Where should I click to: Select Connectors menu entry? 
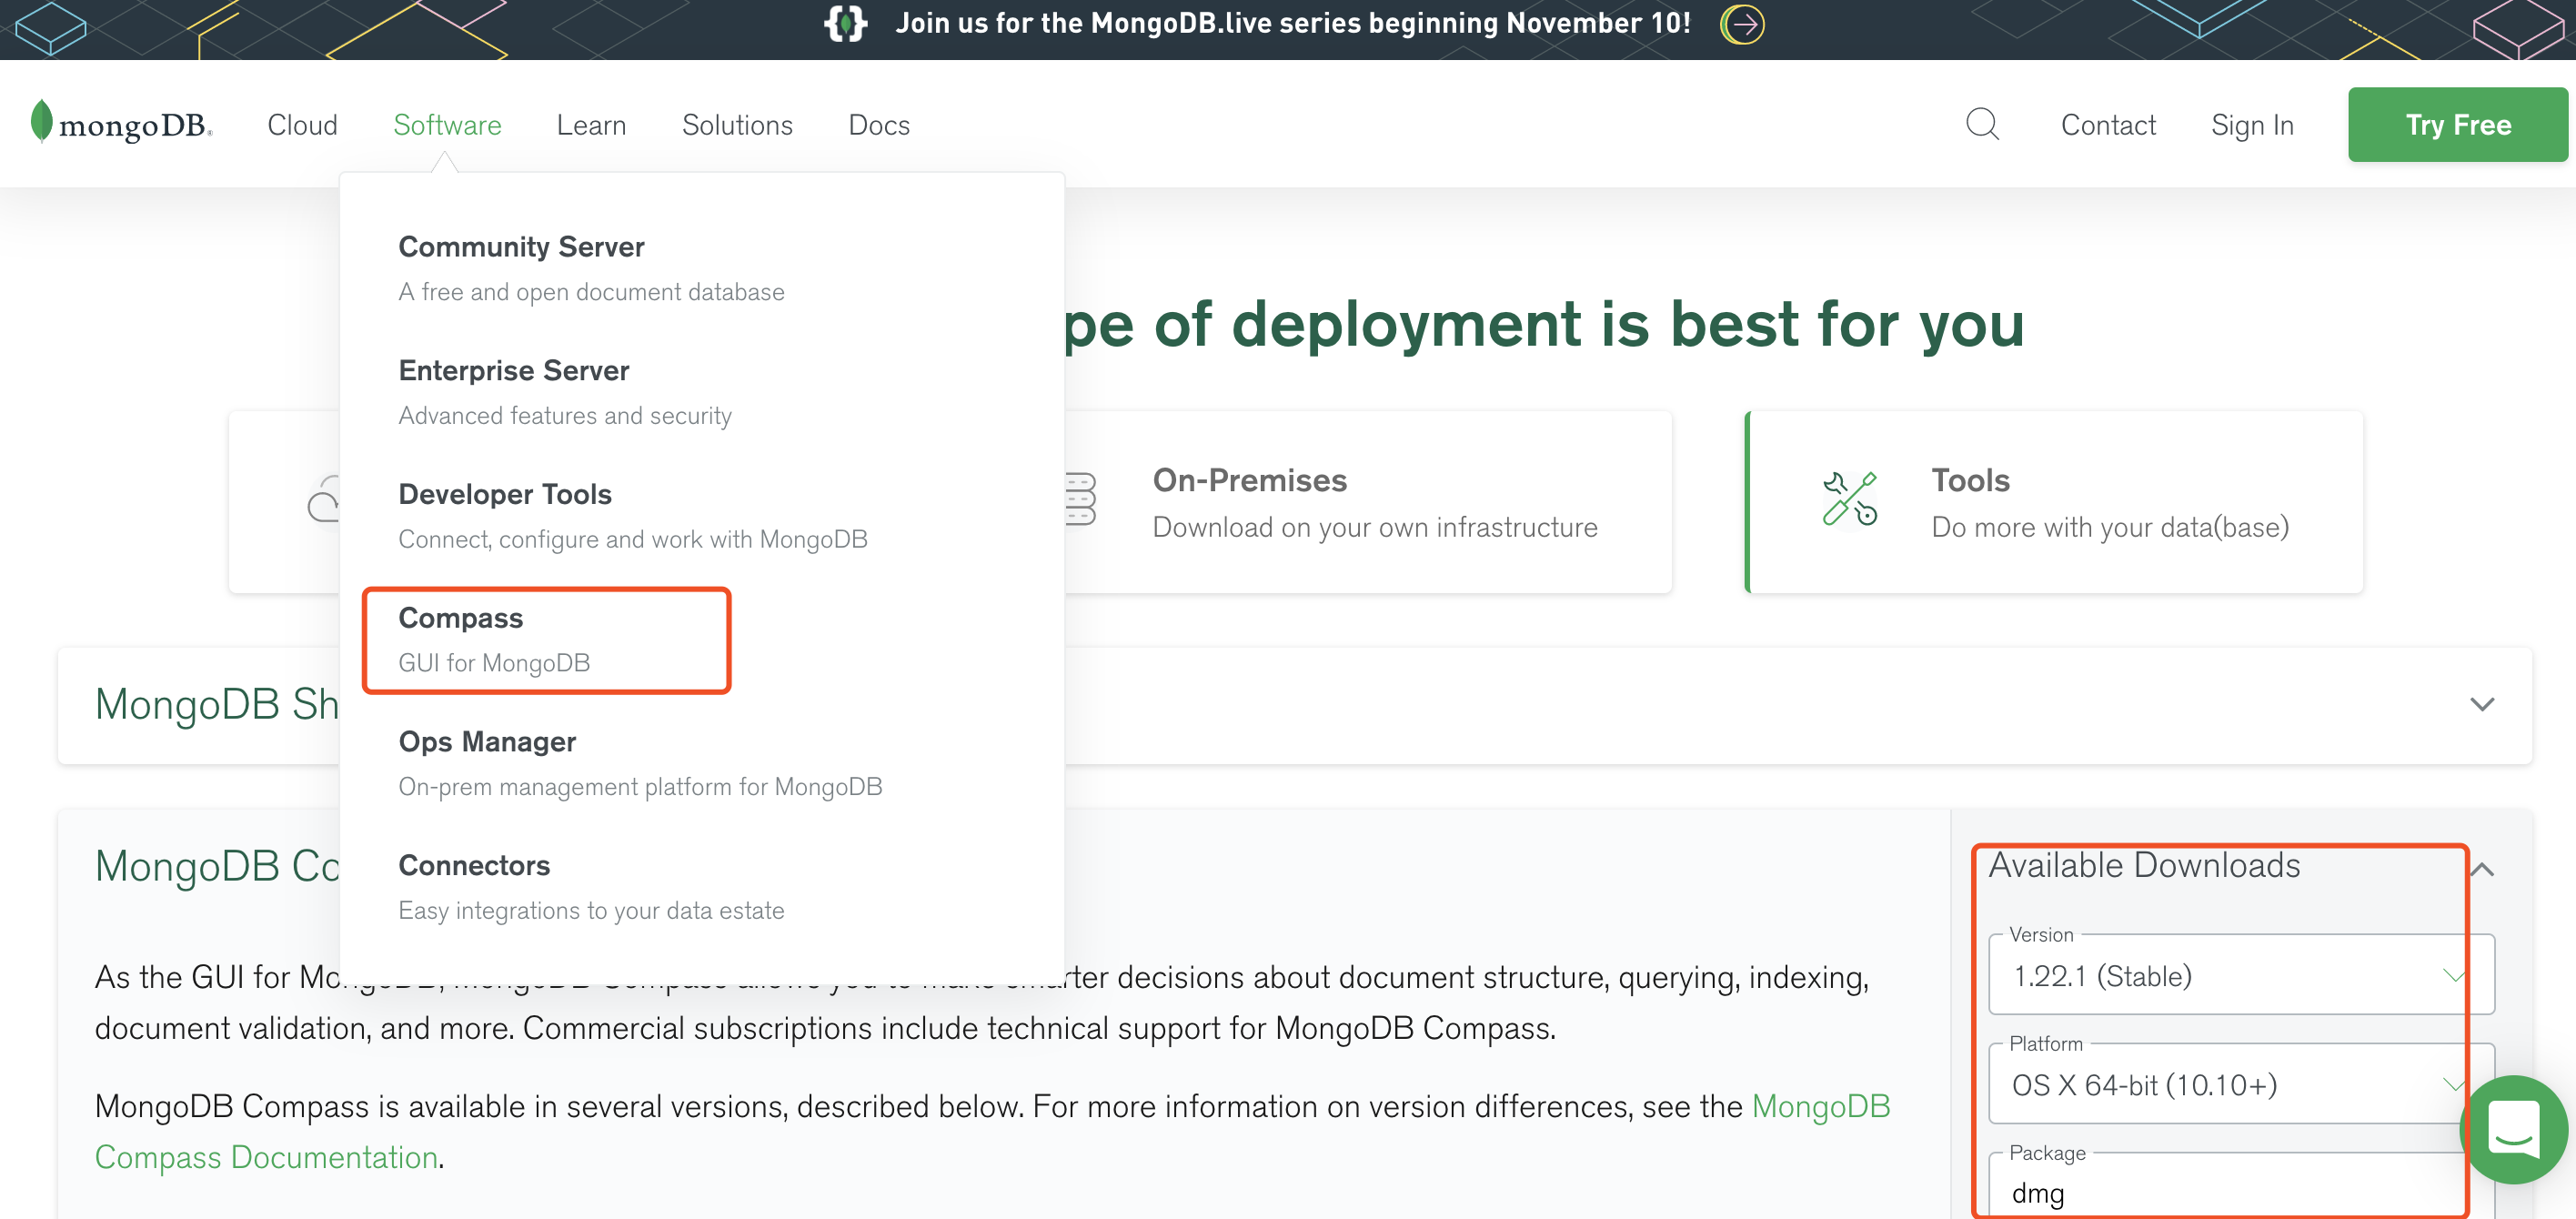(x=591, y=887)
